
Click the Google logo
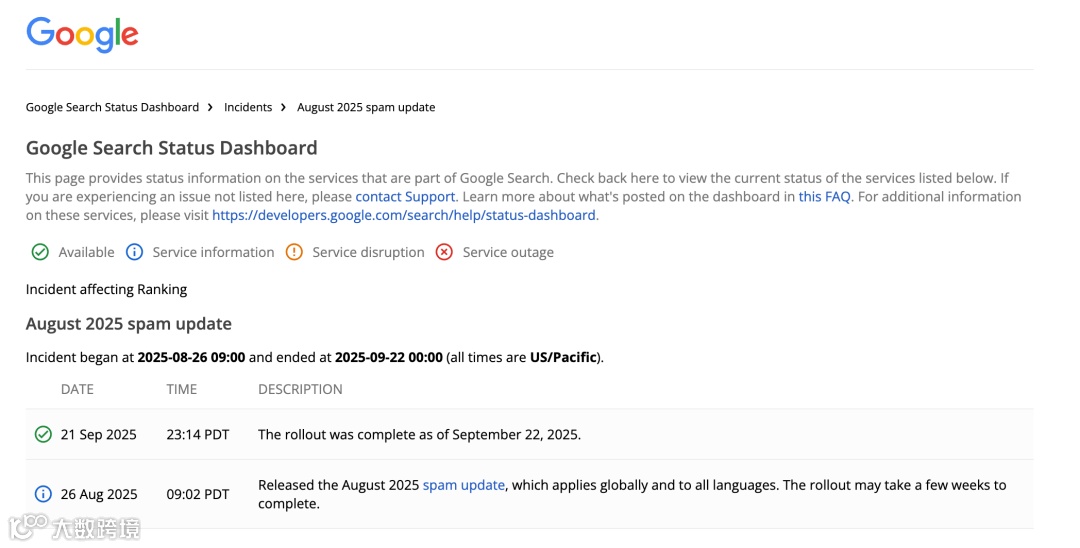[82, 34]
